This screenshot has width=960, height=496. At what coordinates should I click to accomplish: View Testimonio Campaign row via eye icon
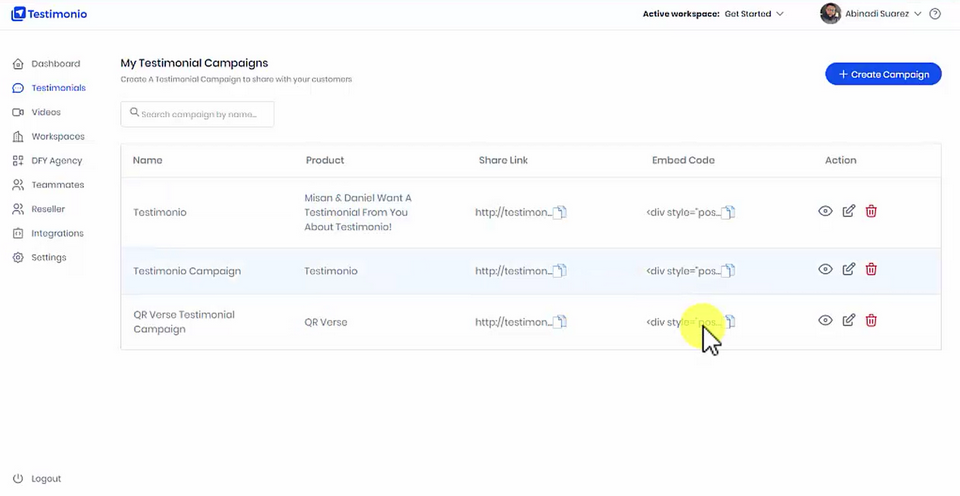point(825,269)
